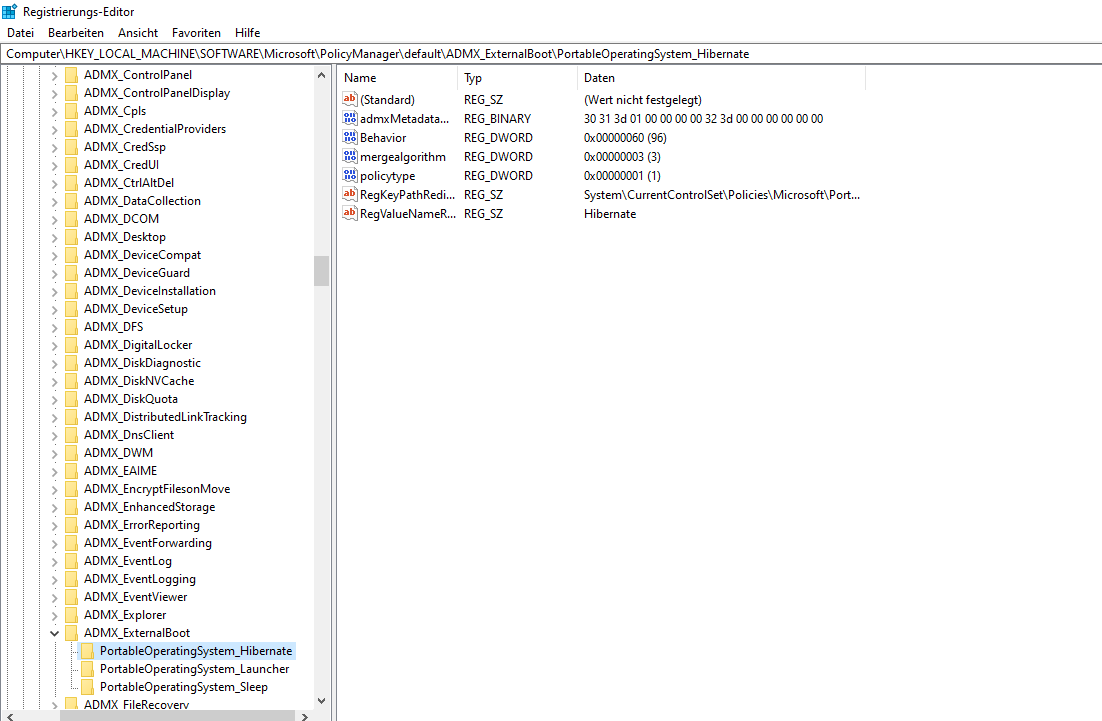Expand the ADMX_EnhancedStorage tree node
Image resolution: width=1102 pixels, height=721 pixels.
55,507
